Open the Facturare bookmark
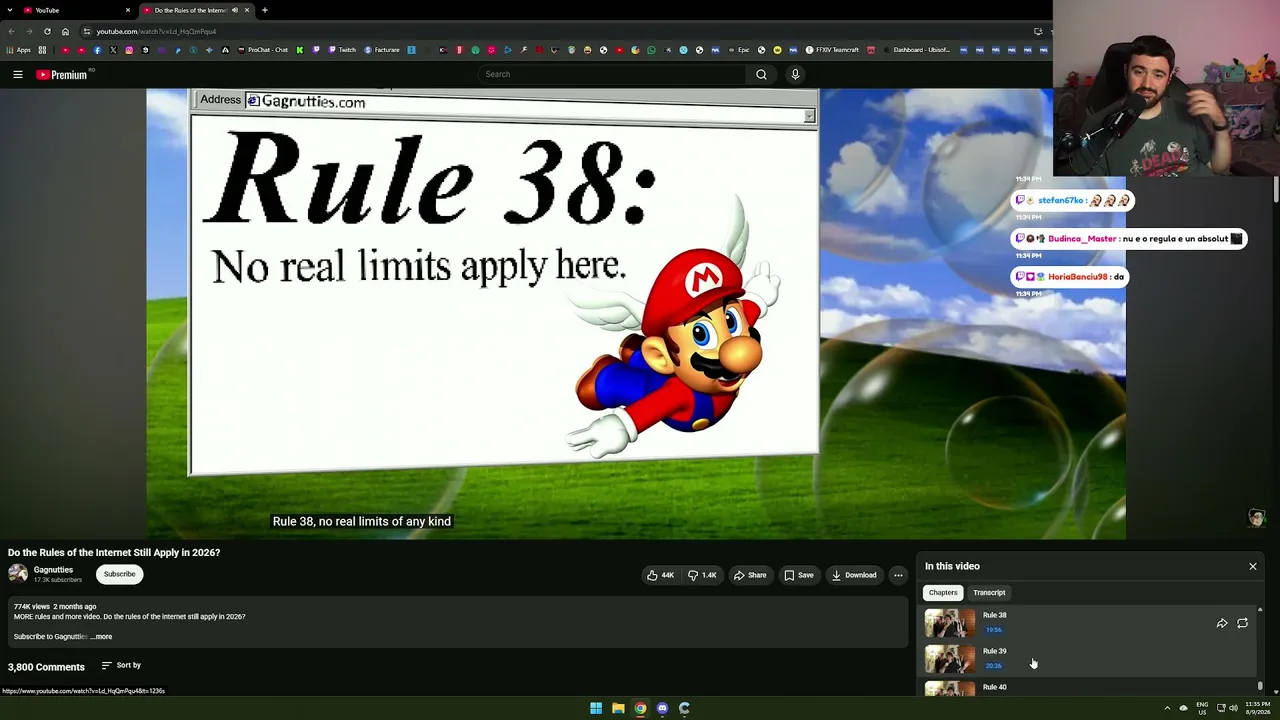 (x=382, y=50)
